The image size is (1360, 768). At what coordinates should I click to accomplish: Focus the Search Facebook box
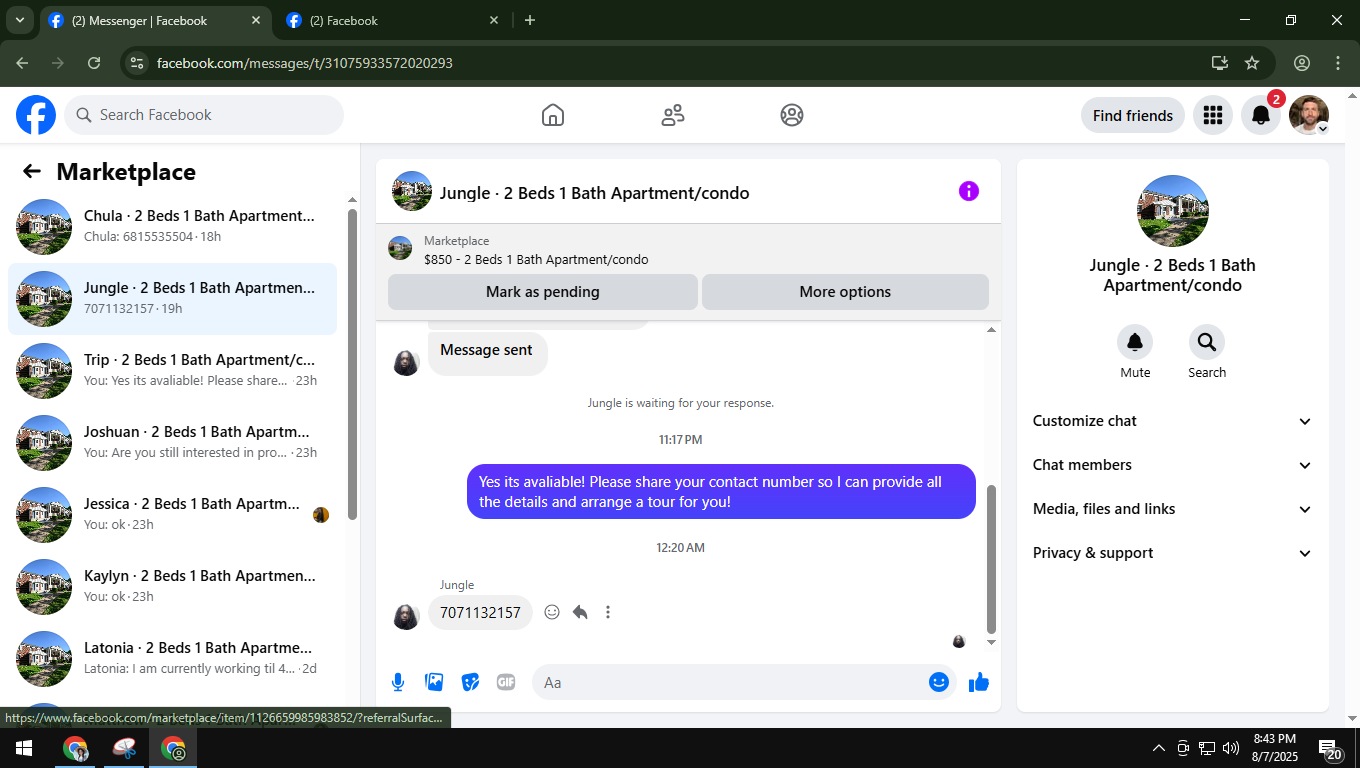click(204, 115)
